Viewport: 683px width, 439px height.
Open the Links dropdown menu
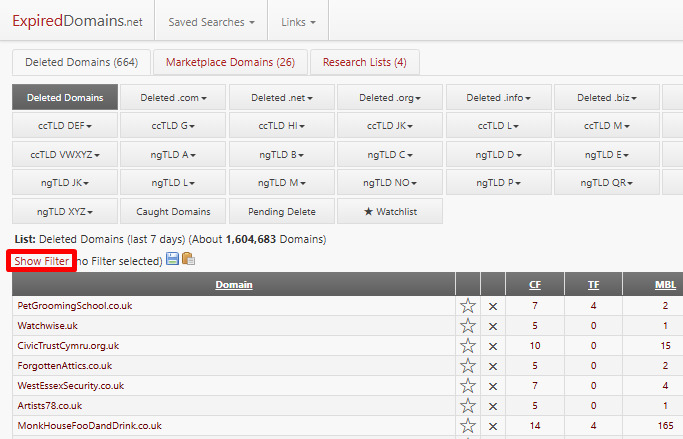pos(298,21)
